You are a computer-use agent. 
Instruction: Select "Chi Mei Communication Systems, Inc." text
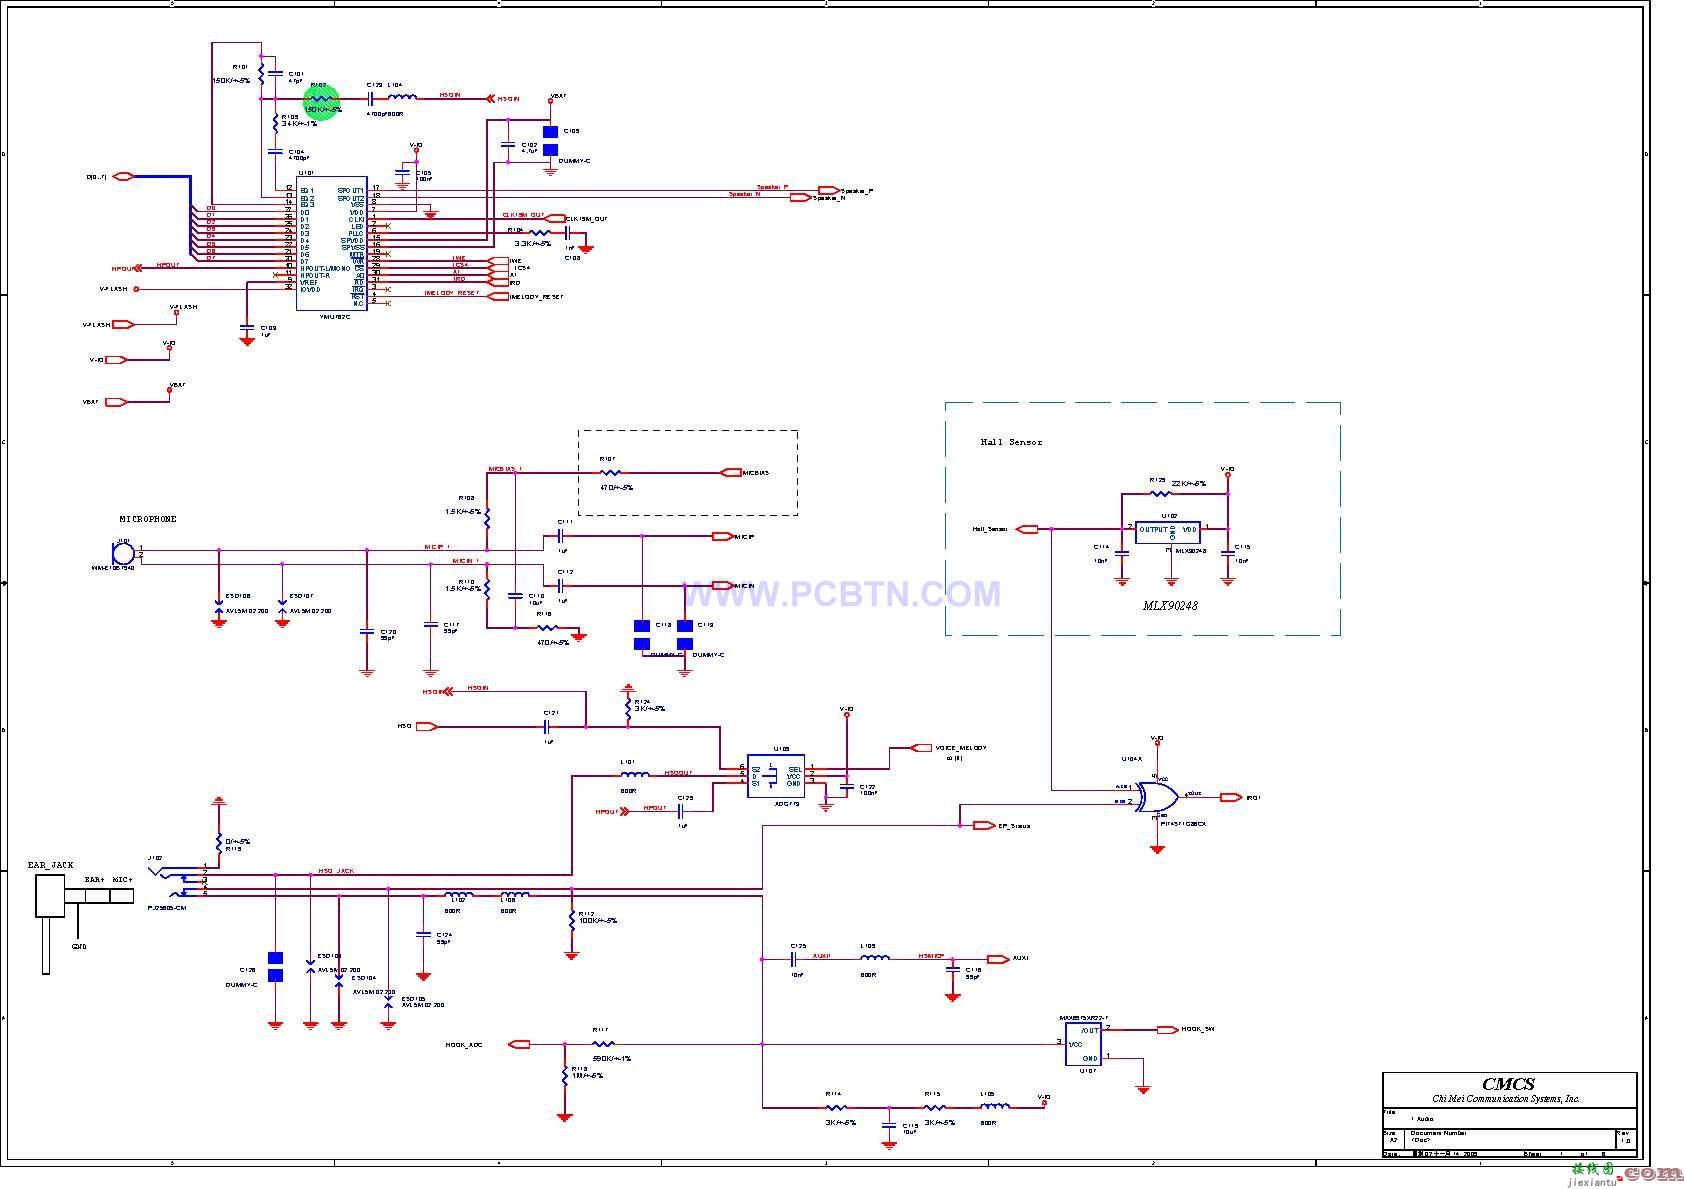tap(1506, 1099)
